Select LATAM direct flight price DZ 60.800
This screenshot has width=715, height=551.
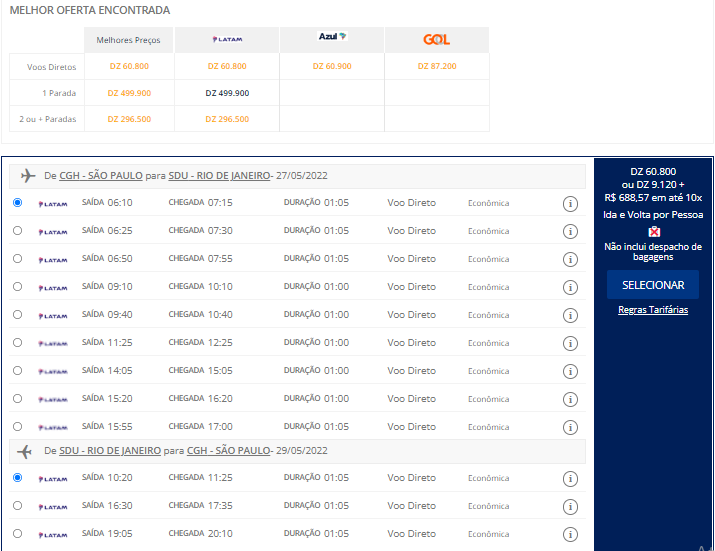227,66
